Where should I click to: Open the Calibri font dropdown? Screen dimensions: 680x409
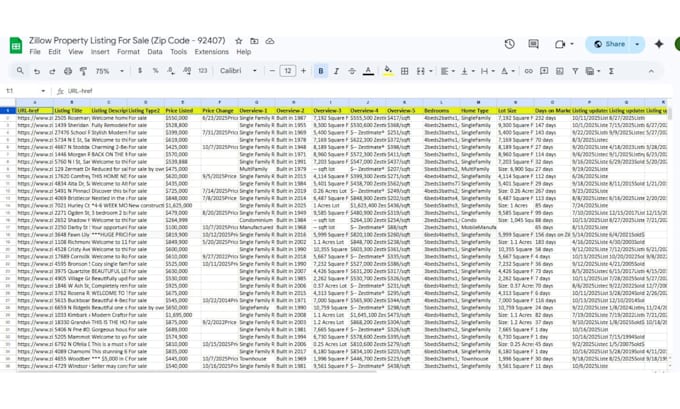point(238,71)
